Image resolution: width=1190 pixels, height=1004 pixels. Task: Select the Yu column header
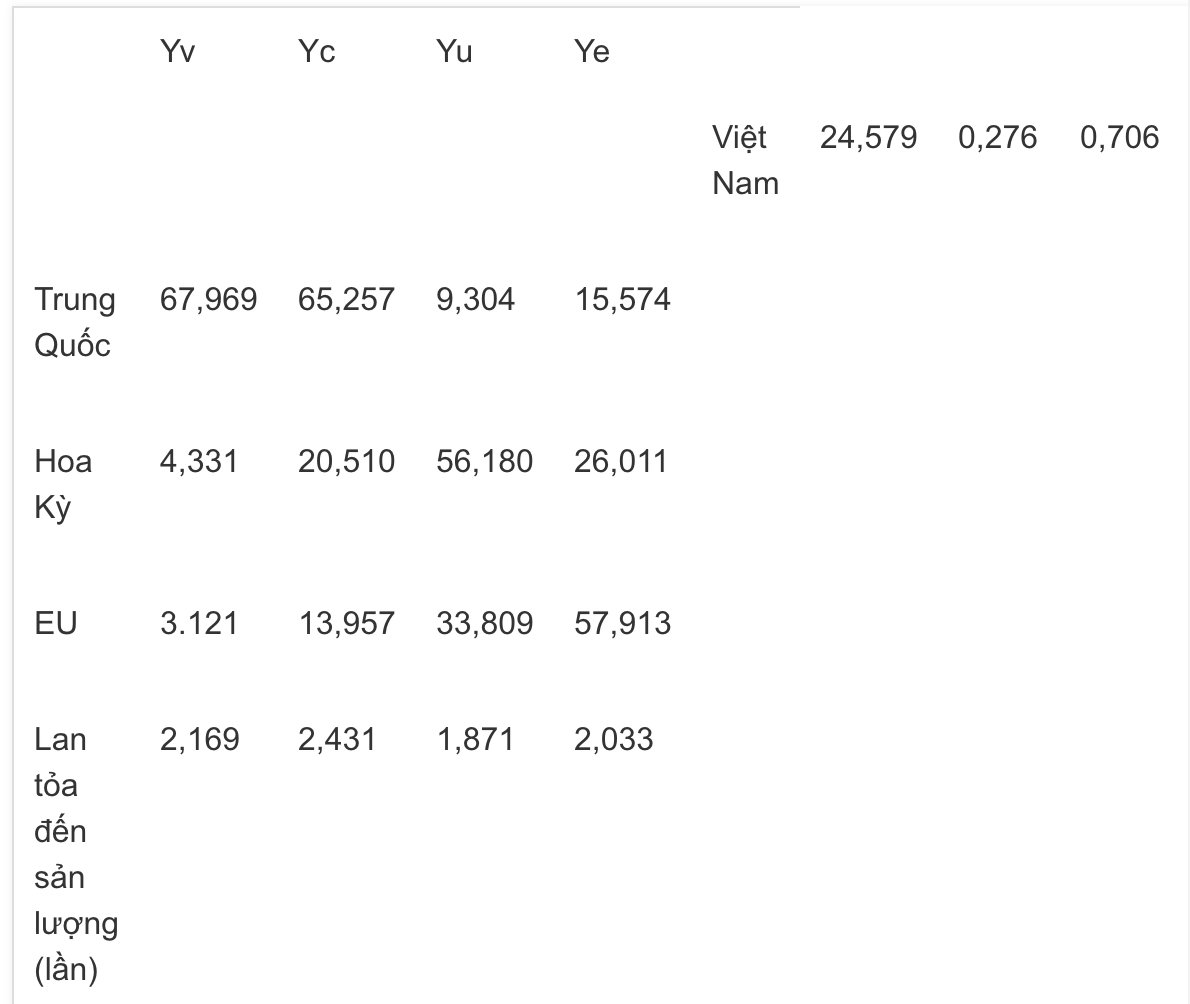454,52
